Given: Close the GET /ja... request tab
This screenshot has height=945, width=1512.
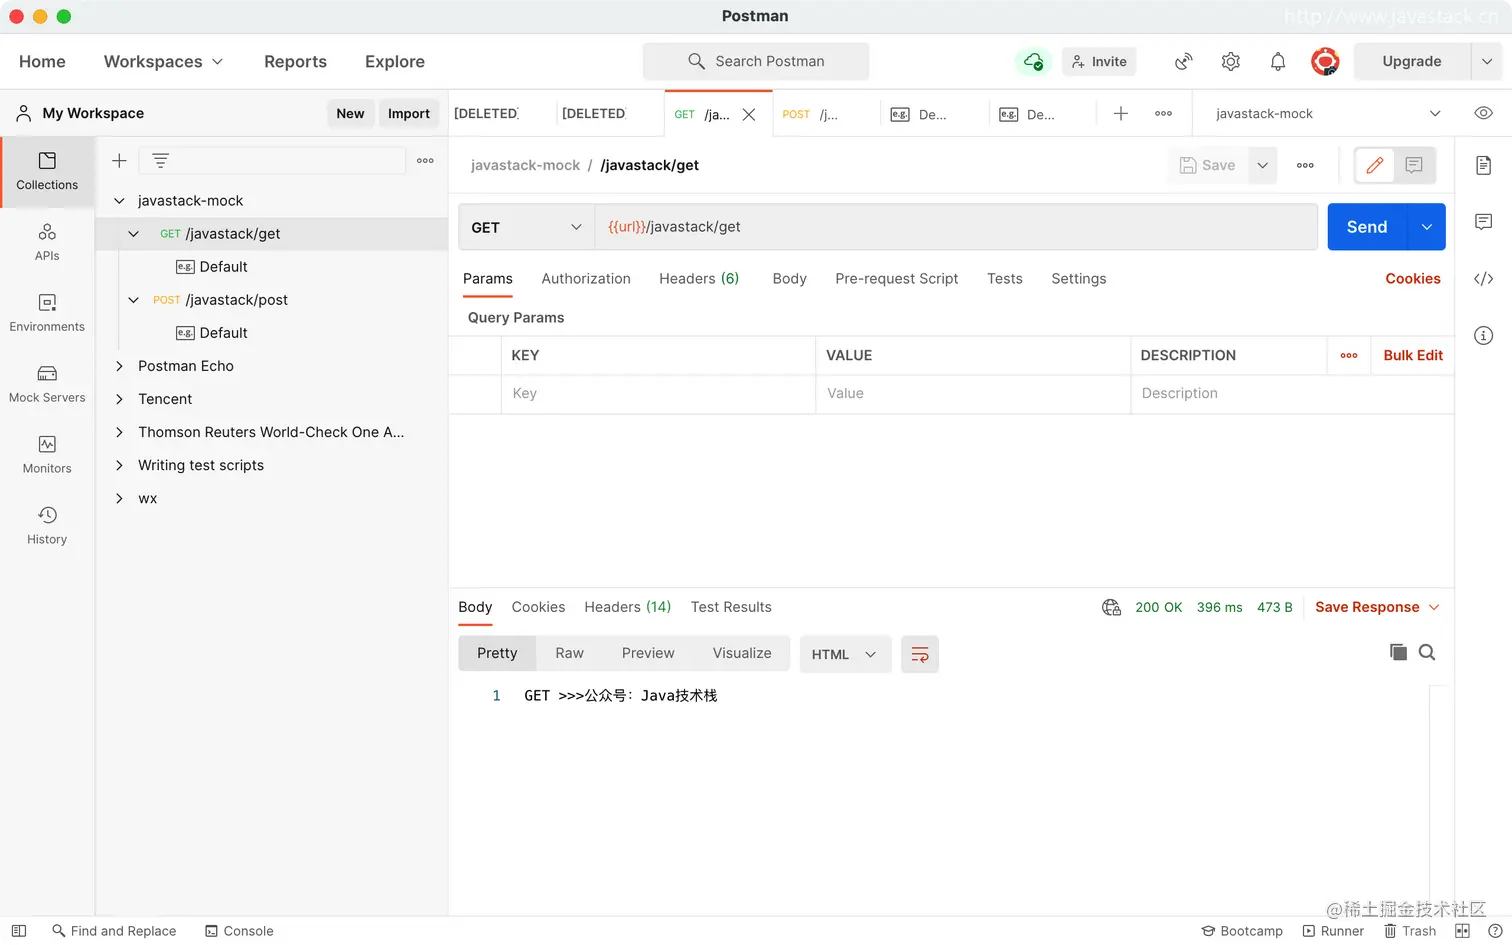Looking at the screenshot, I should 749,115.
